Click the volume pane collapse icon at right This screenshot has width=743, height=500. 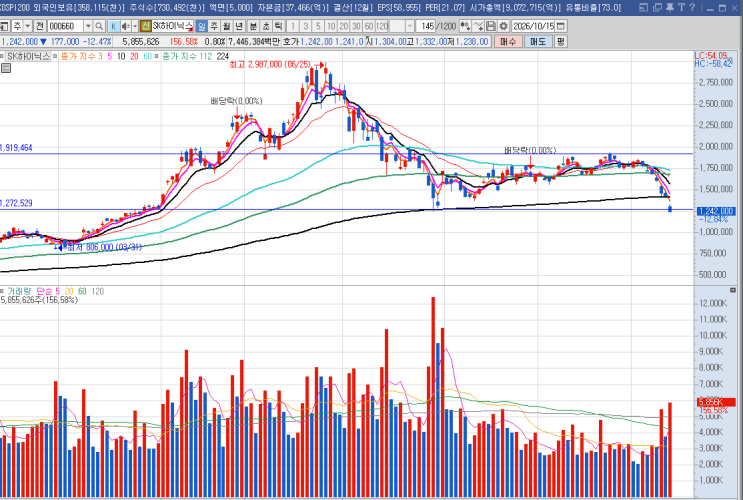coord(734,290)
